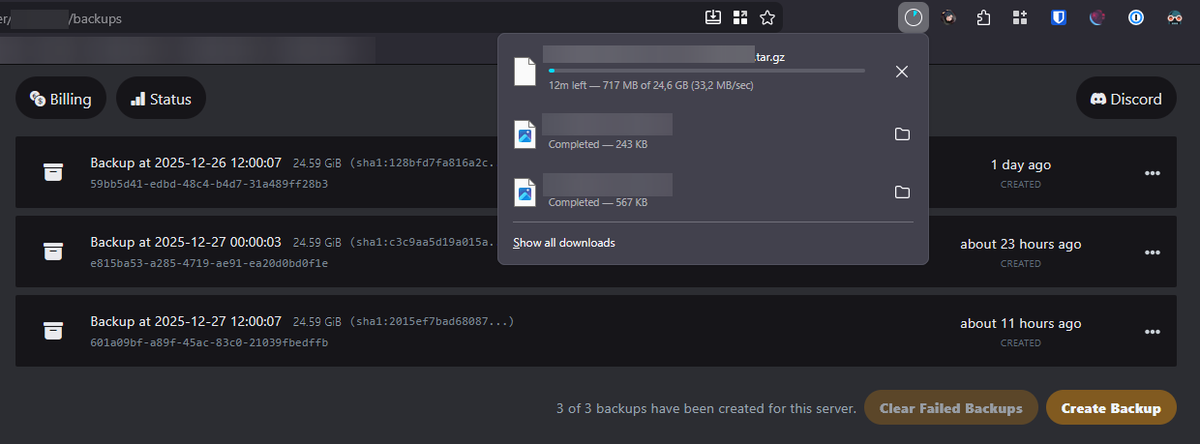Click title 'Backup at 2025-12-27 00:00:03'
This screenshot has width=1200, height=444.
coord(186,242)
